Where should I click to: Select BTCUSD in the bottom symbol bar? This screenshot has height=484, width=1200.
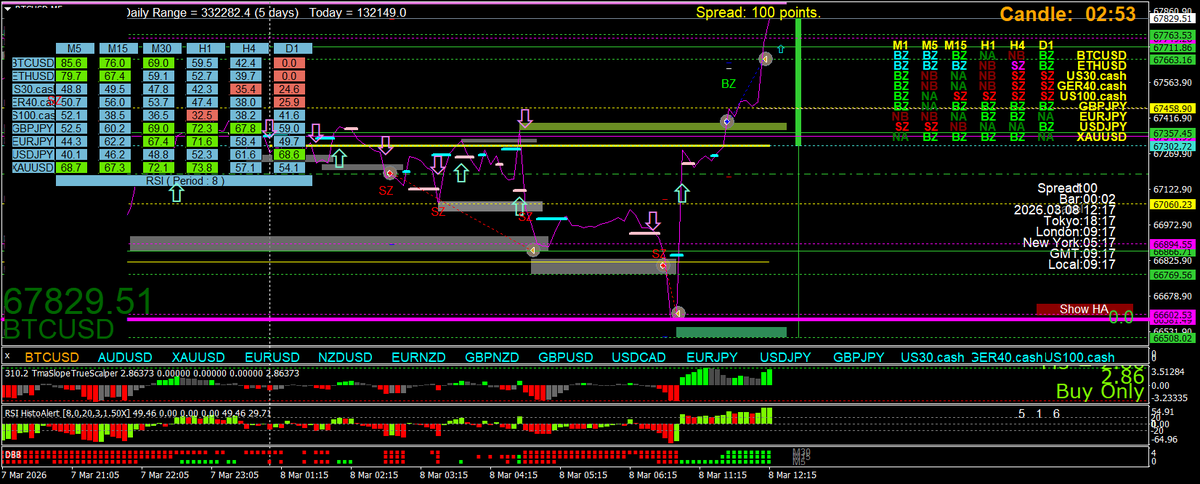click(52, 357)
